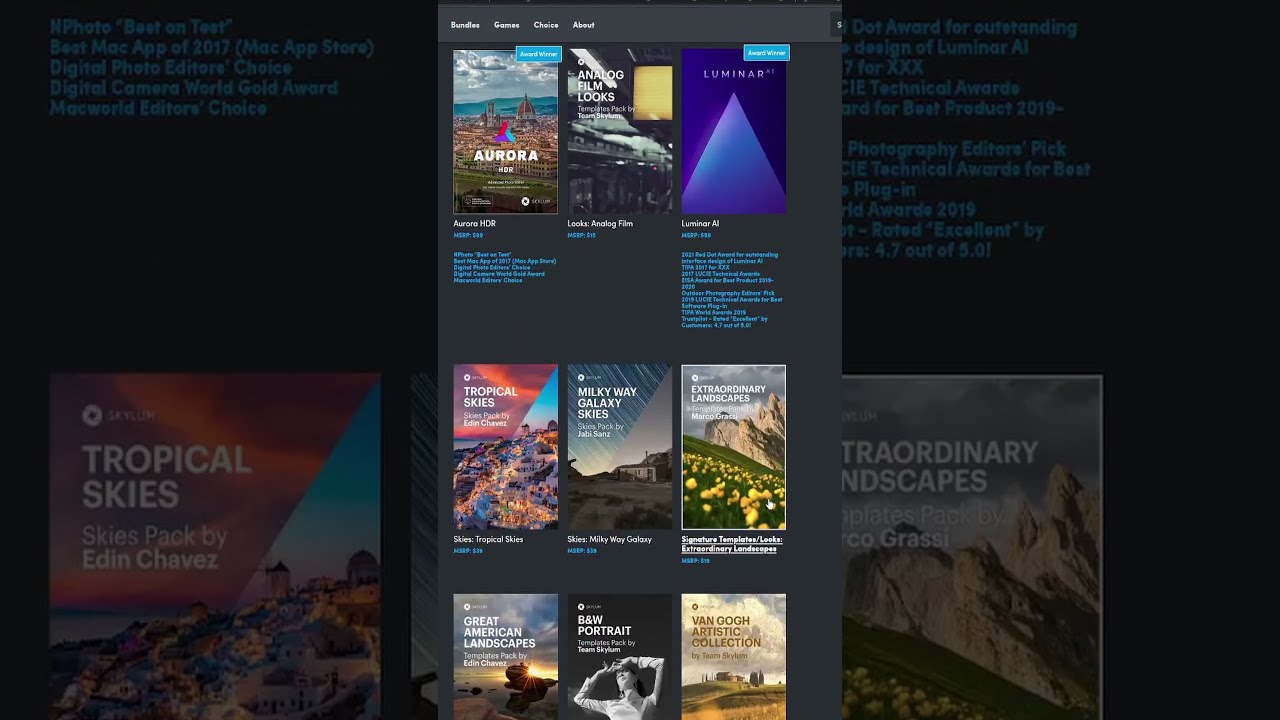Open the 'Looks: Analog Film' title link

600,224
